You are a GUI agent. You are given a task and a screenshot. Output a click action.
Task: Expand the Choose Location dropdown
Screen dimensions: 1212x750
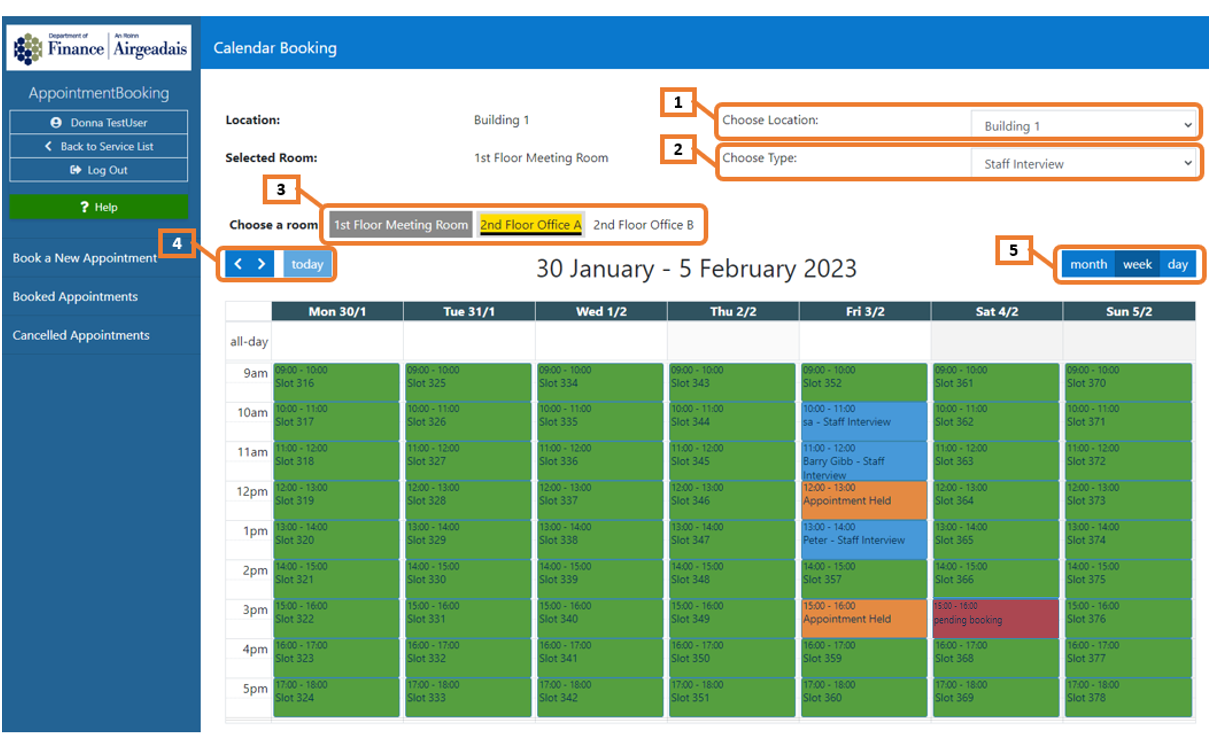1084,126
